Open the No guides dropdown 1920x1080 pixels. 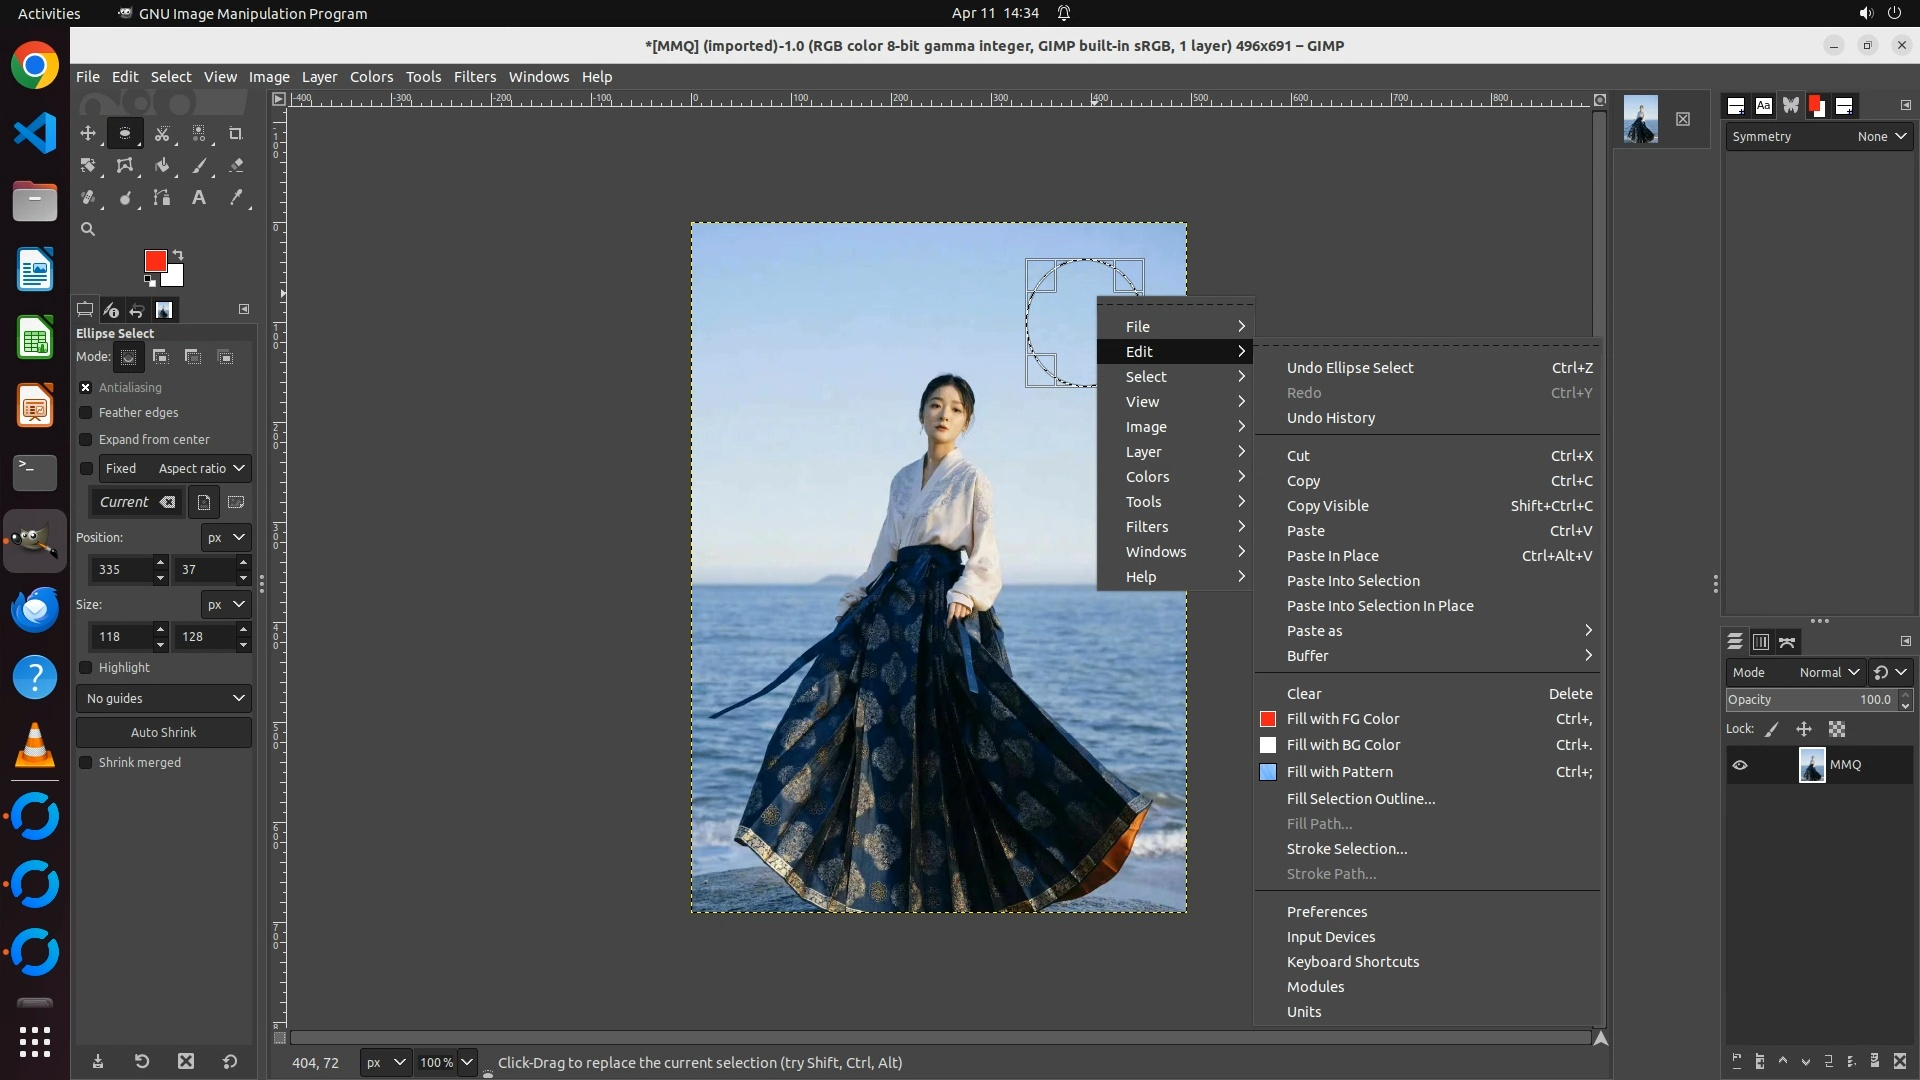click(164, 699)
